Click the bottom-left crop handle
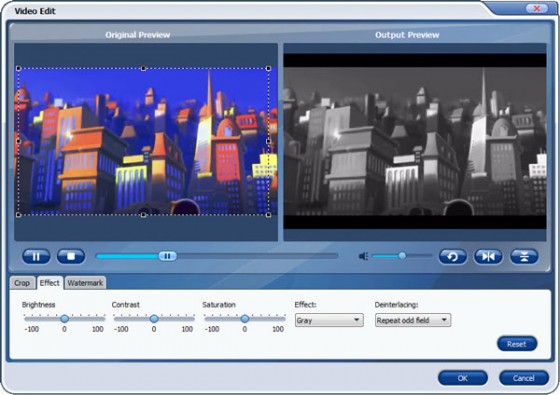This screenshot has width=560, height=395. coord(19,215)
